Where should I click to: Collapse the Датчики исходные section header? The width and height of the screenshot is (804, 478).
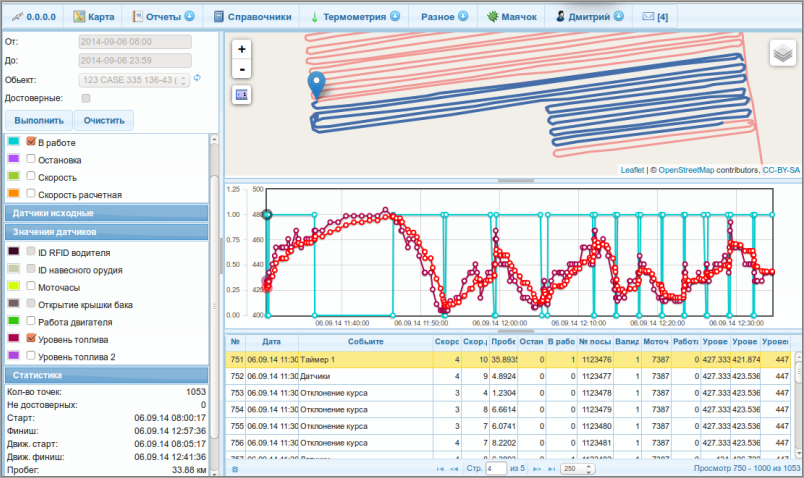tap(107, 213)
